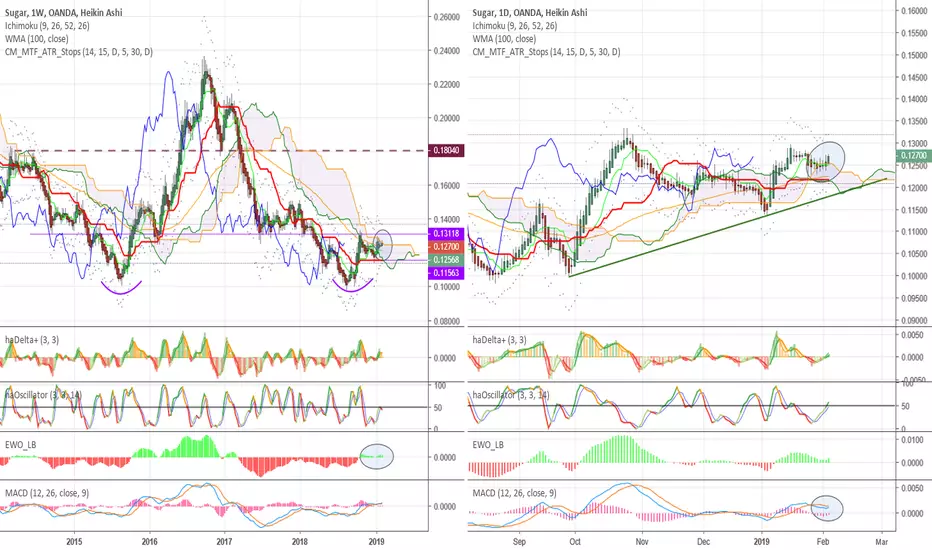Click 2015 on the weekly time axis
The width and height of the screenshot is (932, 550).
point(74,542)
